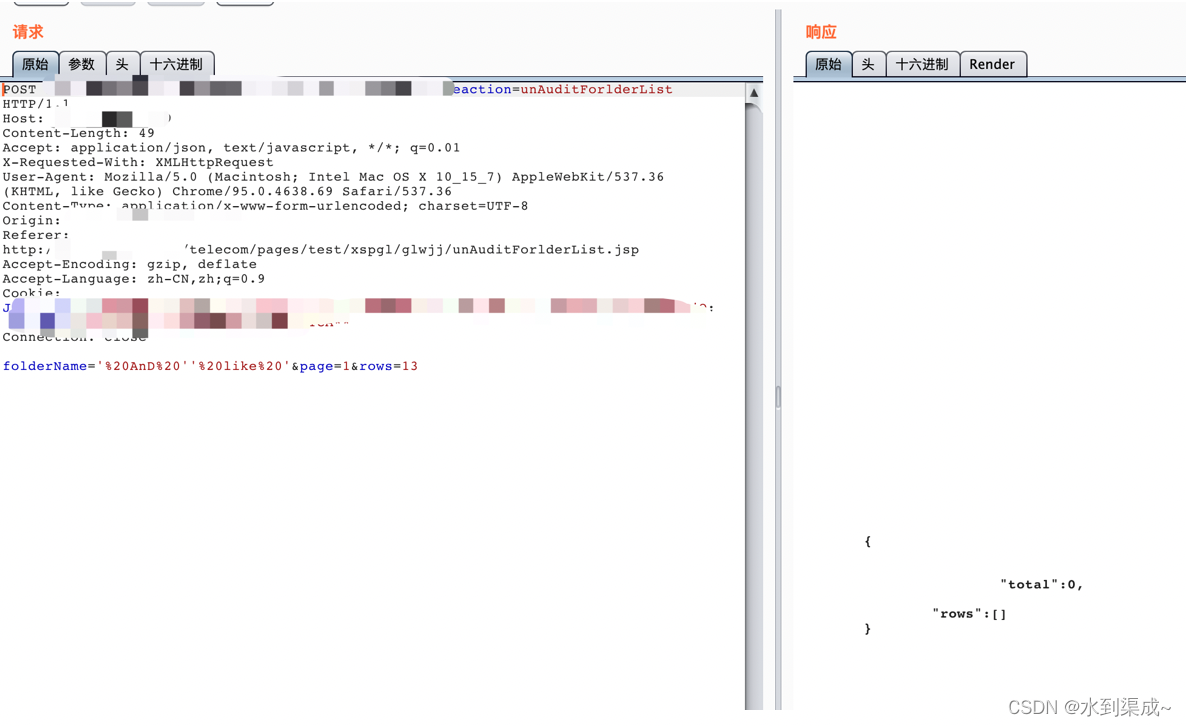
Task: Open the request 参数 tab
Action: click(82, 64)
